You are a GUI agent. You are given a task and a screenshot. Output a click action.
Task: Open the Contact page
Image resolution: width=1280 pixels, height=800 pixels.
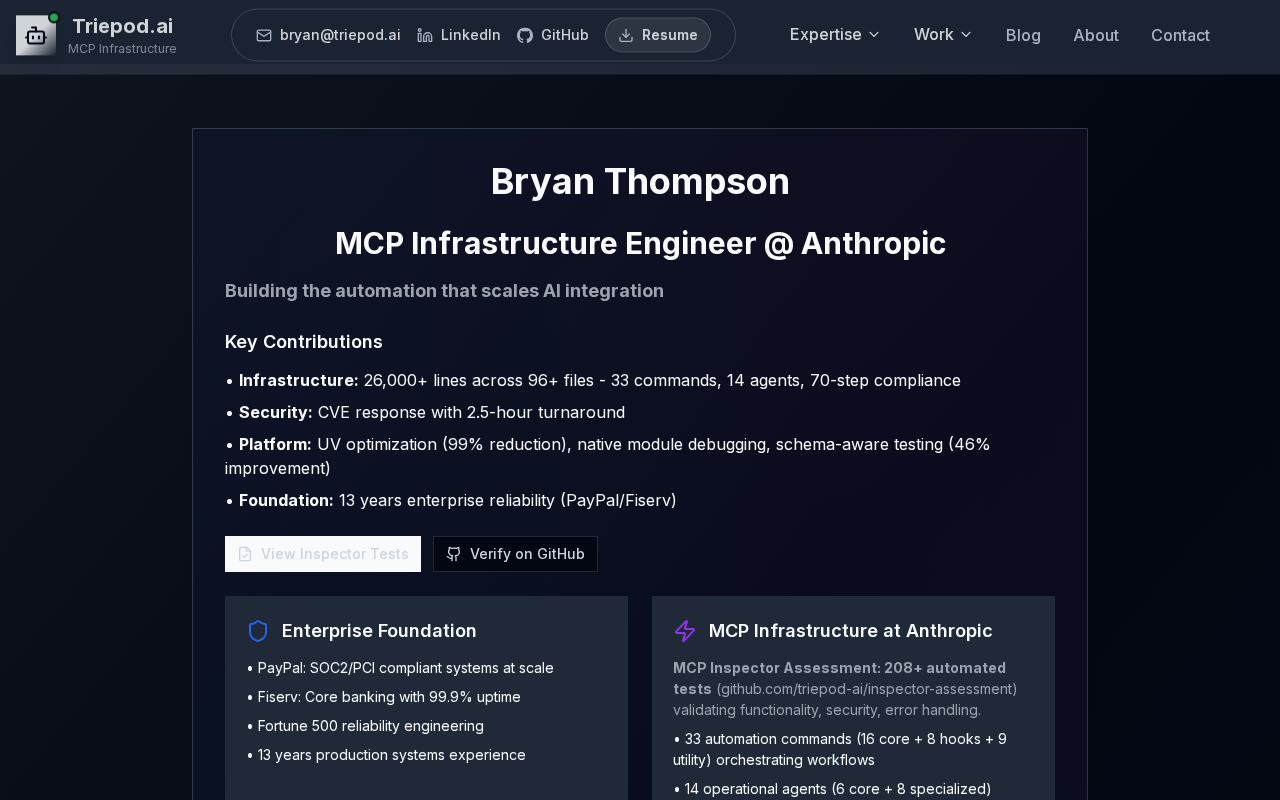tap(1180, 35)
